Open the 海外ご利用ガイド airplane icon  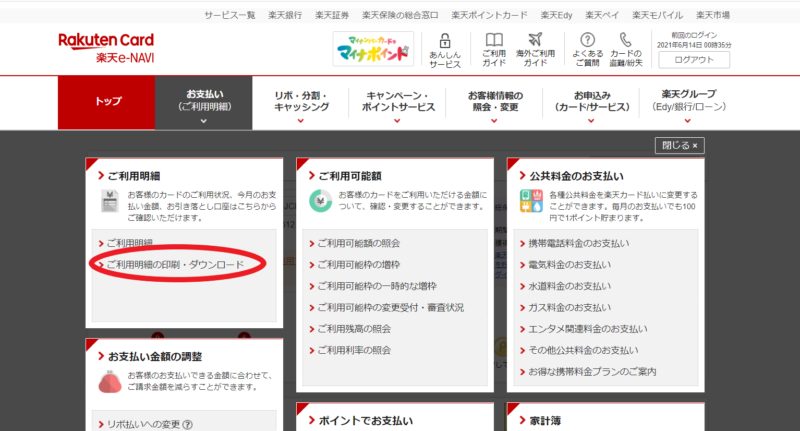[535, 39]
